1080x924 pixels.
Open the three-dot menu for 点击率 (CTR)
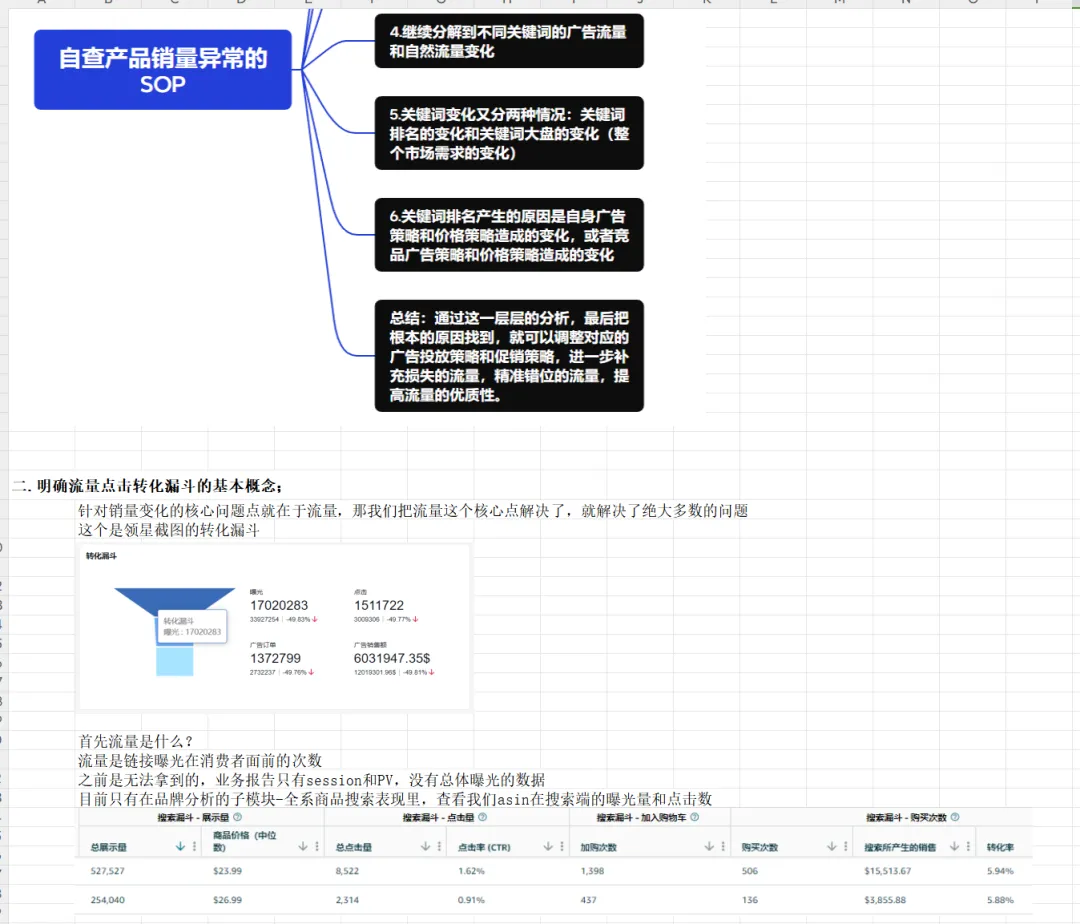pos(562,846)
